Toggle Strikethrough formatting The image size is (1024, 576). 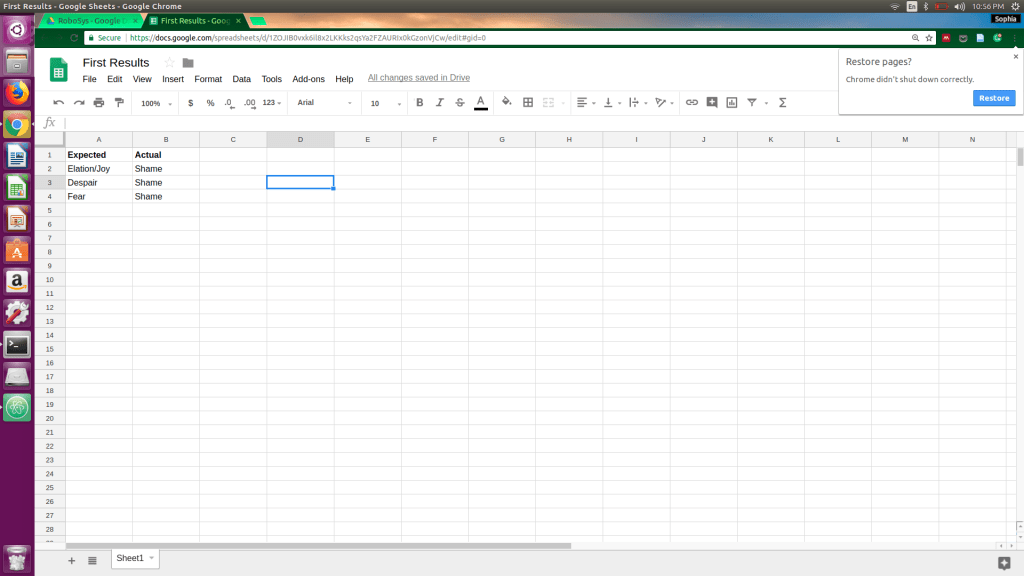click(x=460, y=103)
